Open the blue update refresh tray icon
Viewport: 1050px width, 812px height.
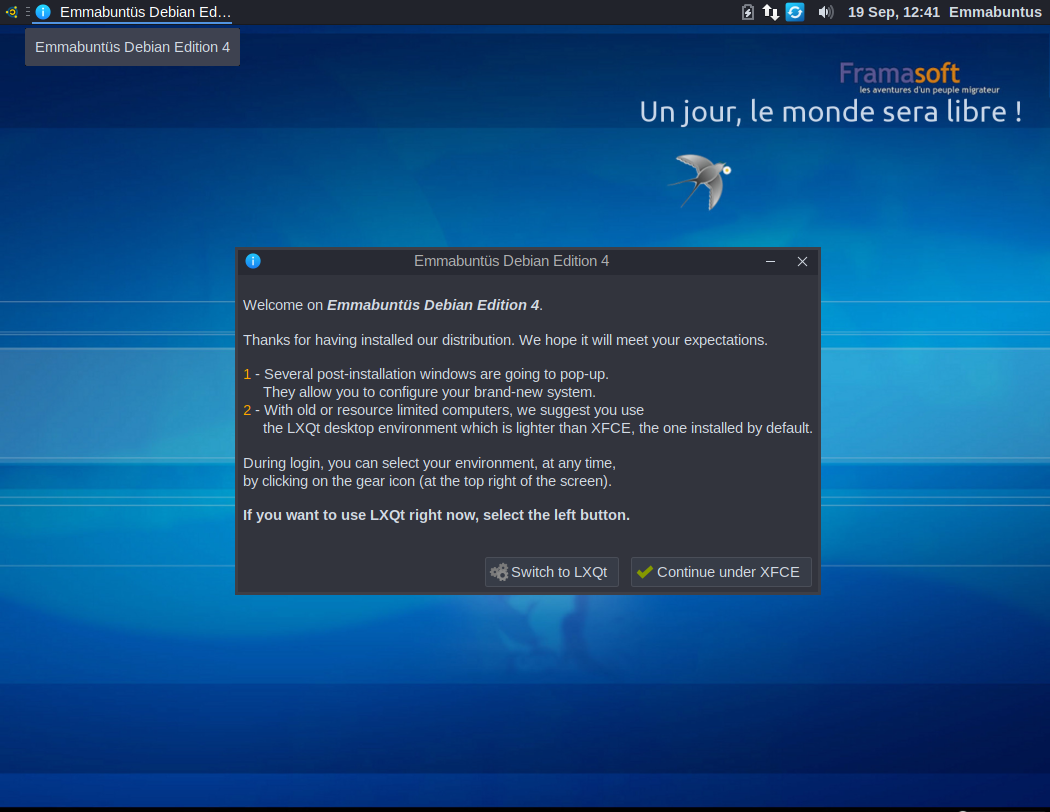click(795, 12)
